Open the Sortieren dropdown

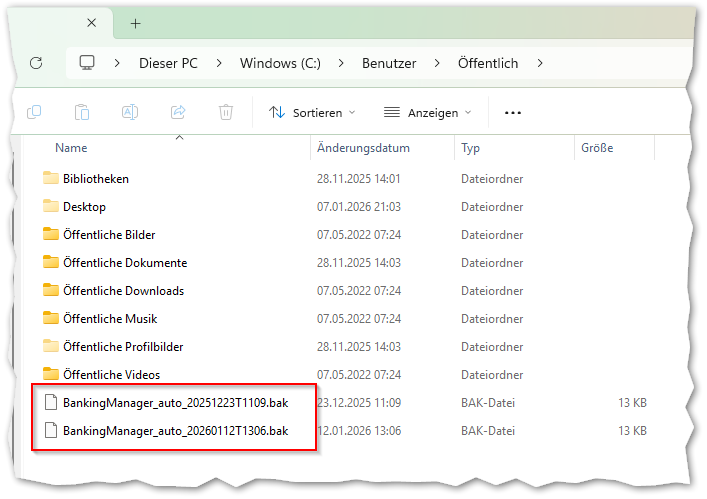pos(312,113)
